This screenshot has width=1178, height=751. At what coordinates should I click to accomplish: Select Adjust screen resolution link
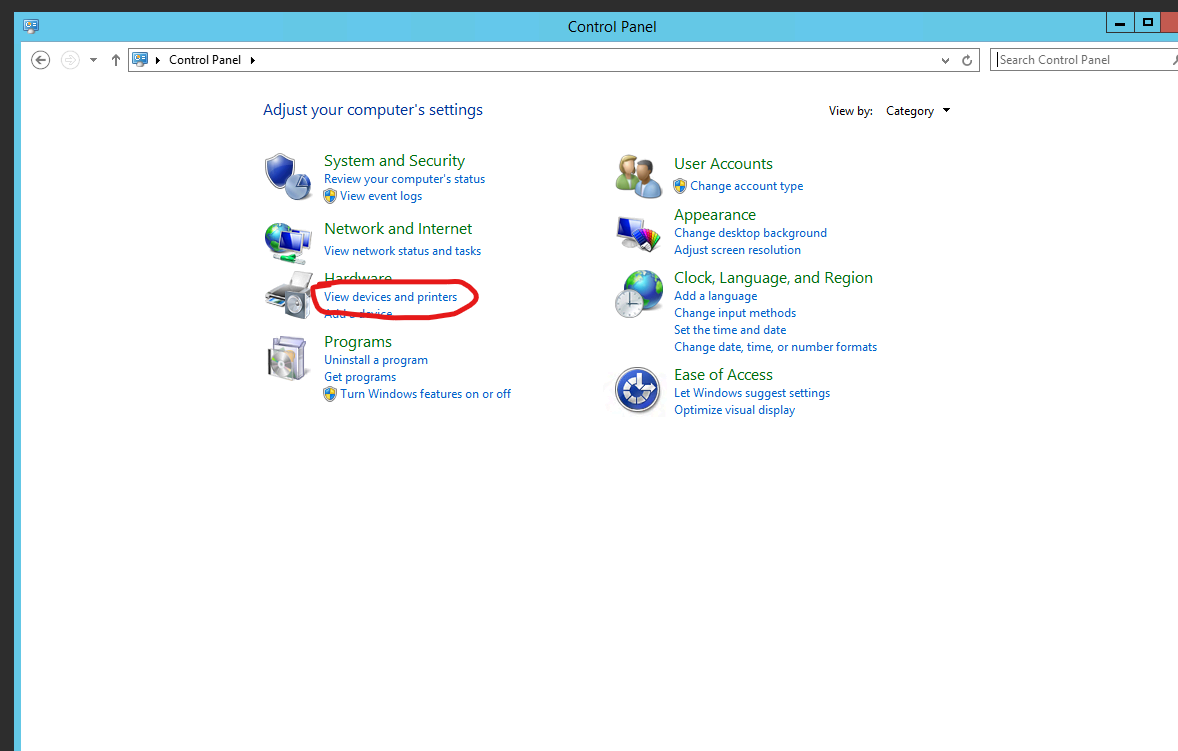click(737, 250)
